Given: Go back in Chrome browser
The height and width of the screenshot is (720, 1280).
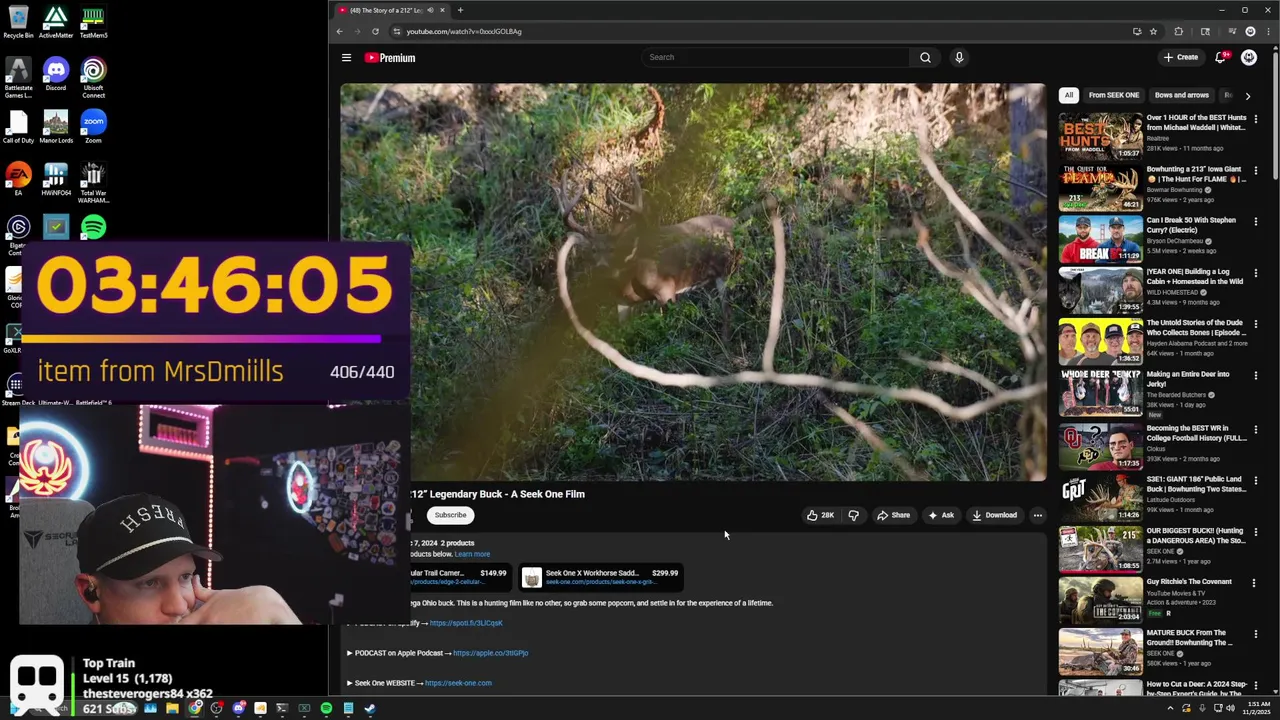Looking at the screenshot, I should pos(339,31).
